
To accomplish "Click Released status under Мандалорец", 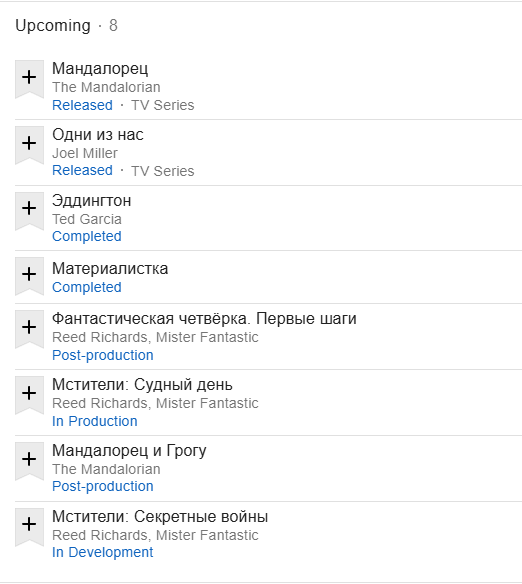I will (x=82, y=105).
